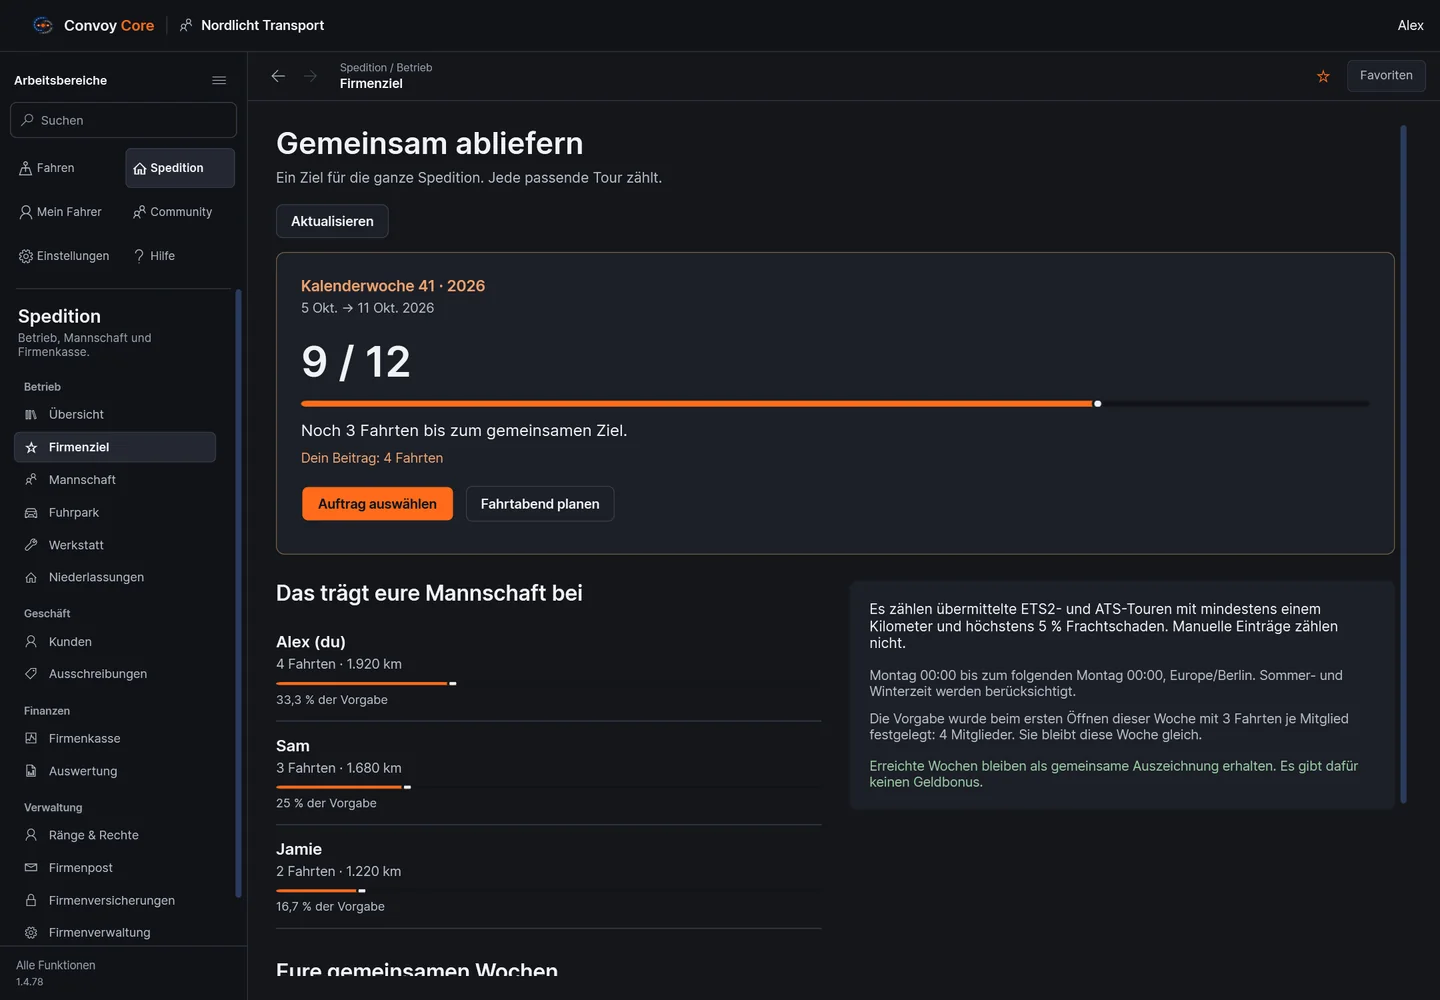Click the Firmenkasse icon
The width and height of the screenshot is (1440, 1000).
coord(31,739)
